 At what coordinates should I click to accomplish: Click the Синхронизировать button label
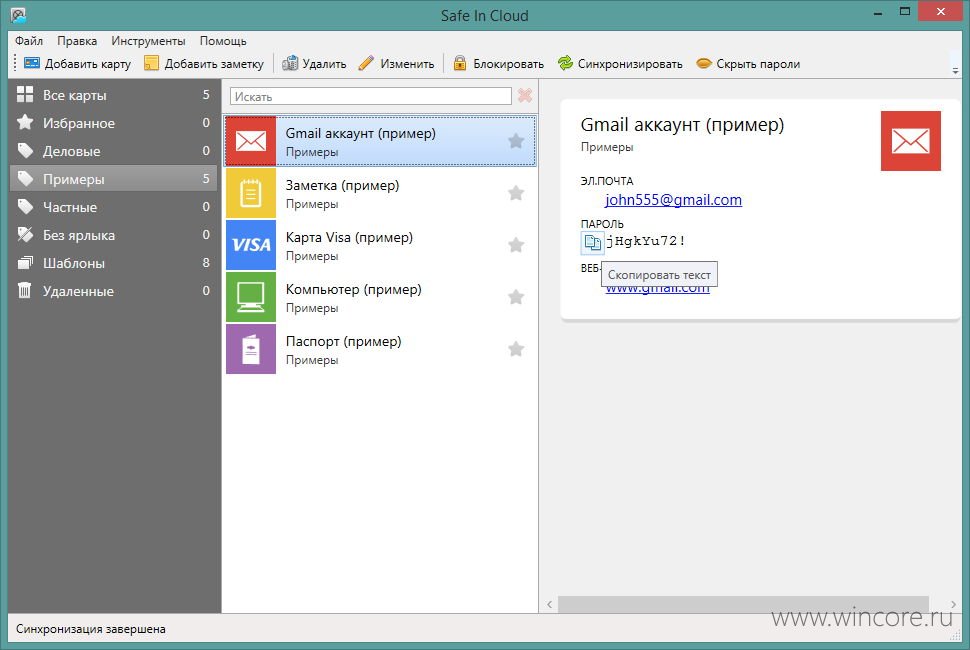(x=630, y=64)
